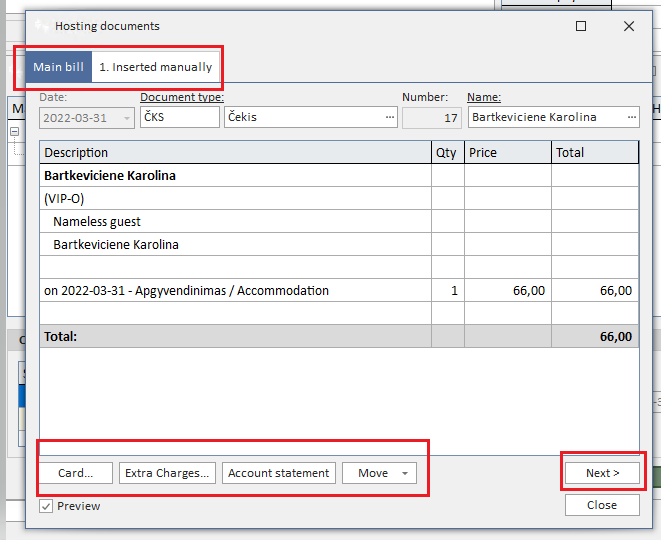This screenshot has width=661, height=540.
Task: Click the Total: summary label
Action: (x=61, y=336)
